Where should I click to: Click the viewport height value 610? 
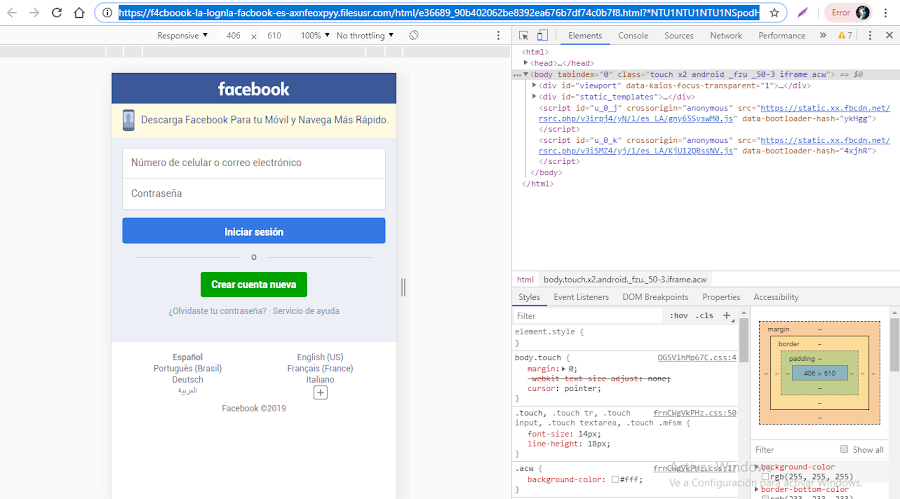[274, 35]
